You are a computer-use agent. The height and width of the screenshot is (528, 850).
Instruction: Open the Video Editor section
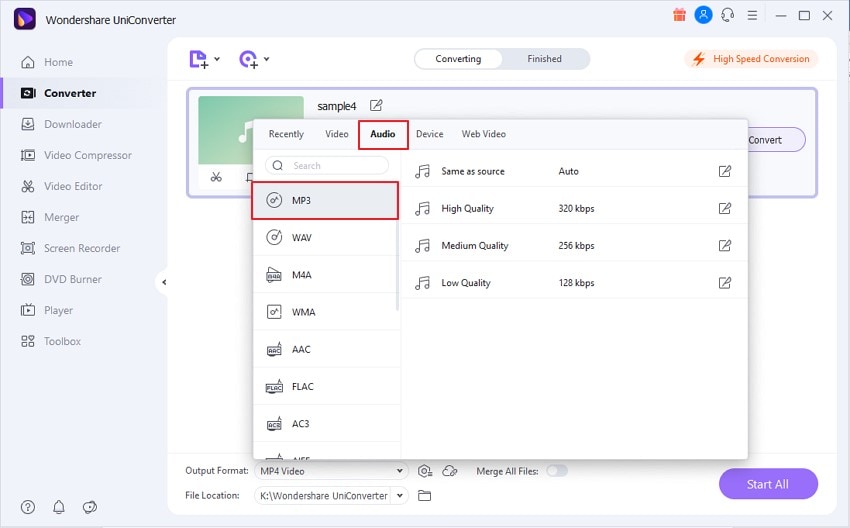(61, 186)
